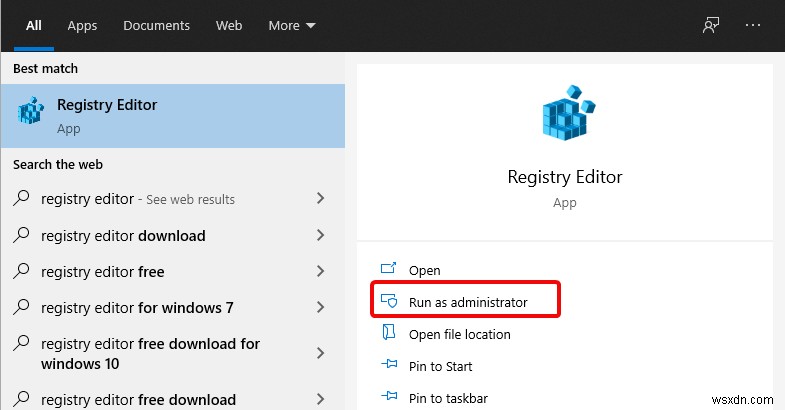
Task: Expand arrow for 'registry editor download'
Action: tap(320, 235)
